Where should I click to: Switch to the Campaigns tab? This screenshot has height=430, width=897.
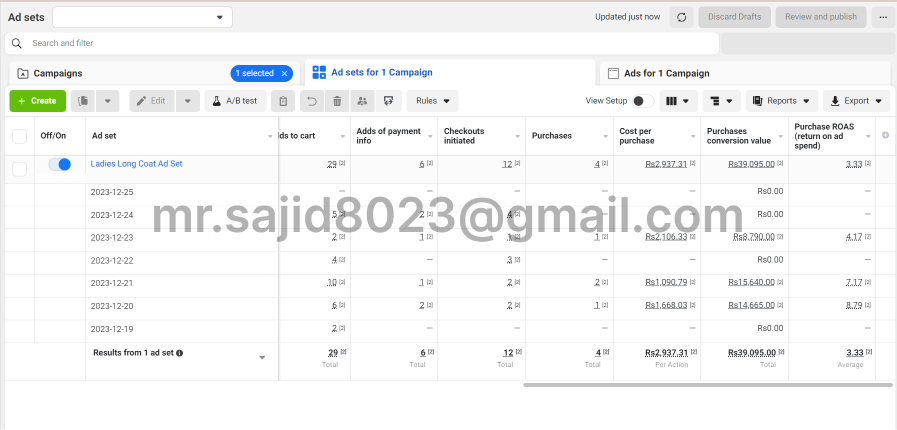click(58, 73)
